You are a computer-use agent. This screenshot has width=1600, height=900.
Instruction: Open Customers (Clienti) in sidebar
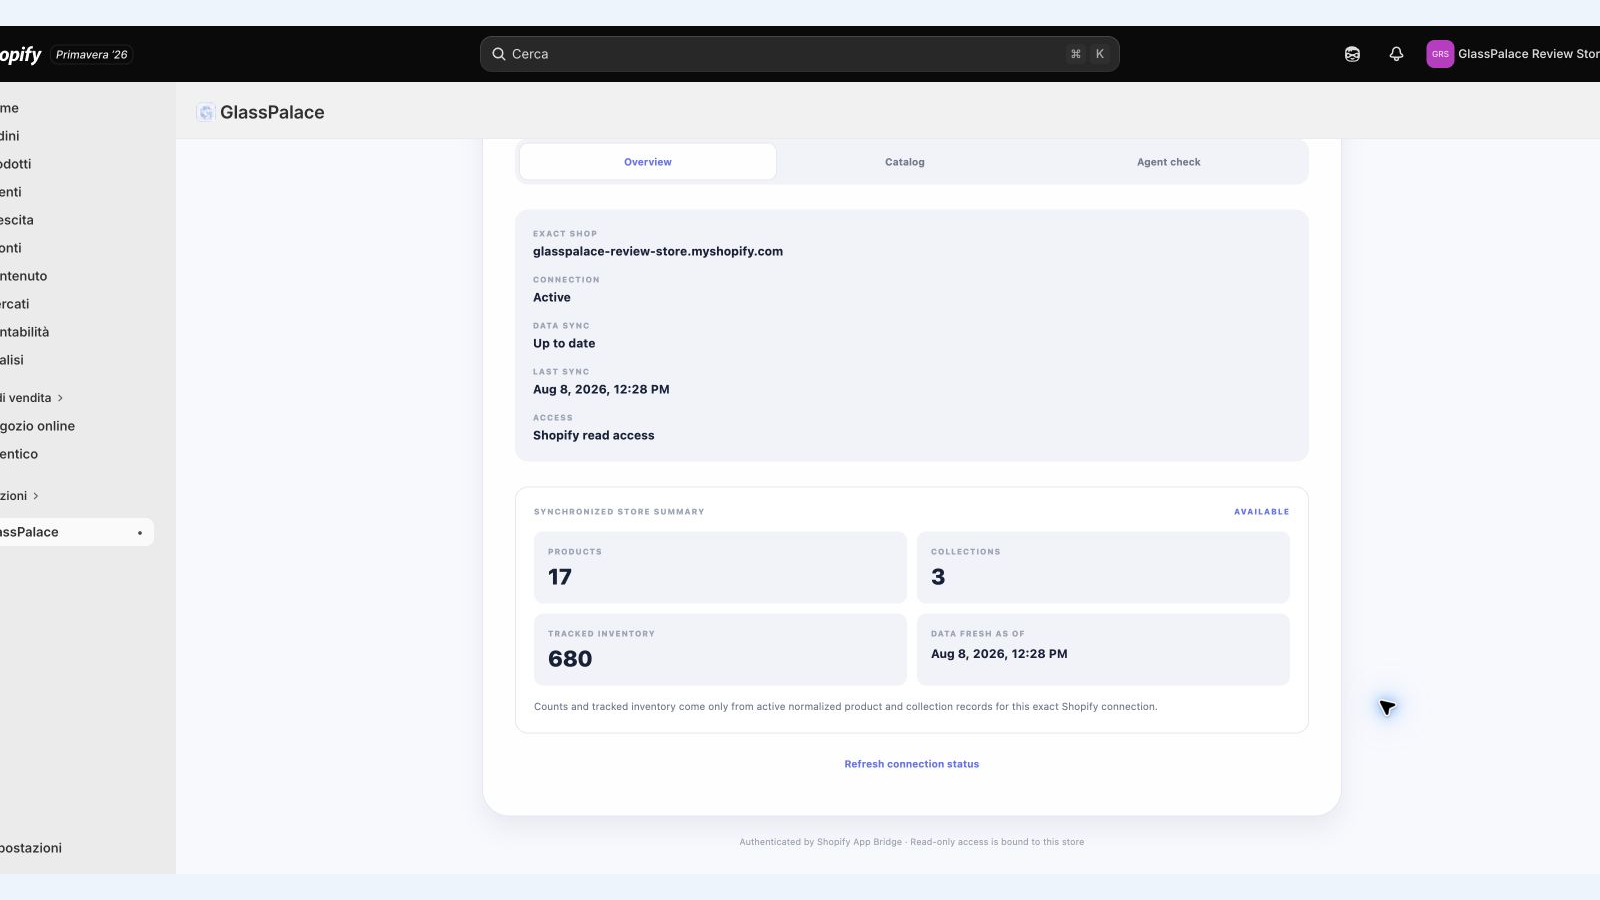pyautogui.click(x=76, y=192)
